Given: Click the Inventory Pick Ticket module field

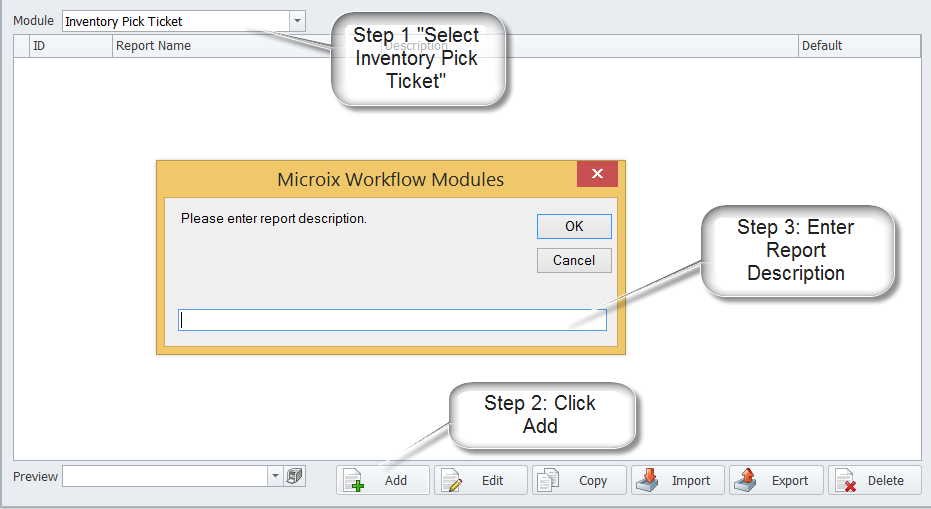Looking at the screenshot, I should pos(175,21).
